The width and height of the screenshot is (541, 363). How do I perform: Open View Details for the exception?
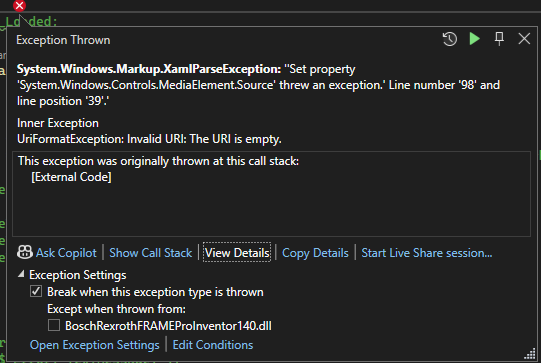(237, 253)
